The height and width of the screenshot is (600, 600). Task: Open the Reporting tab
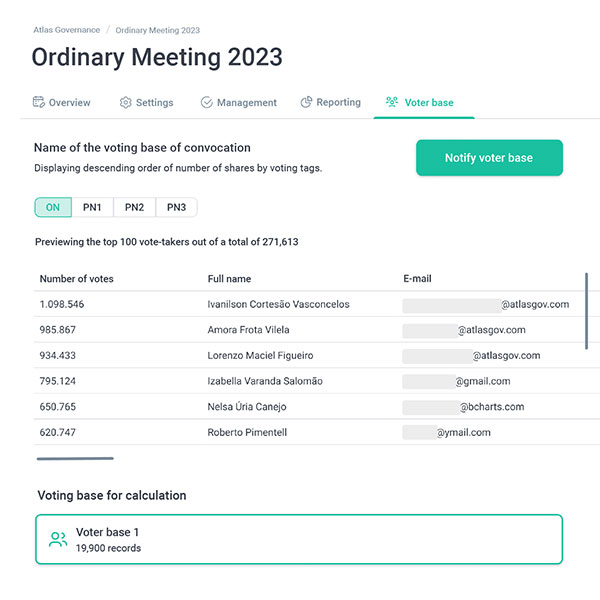click(x=331, y=103)
